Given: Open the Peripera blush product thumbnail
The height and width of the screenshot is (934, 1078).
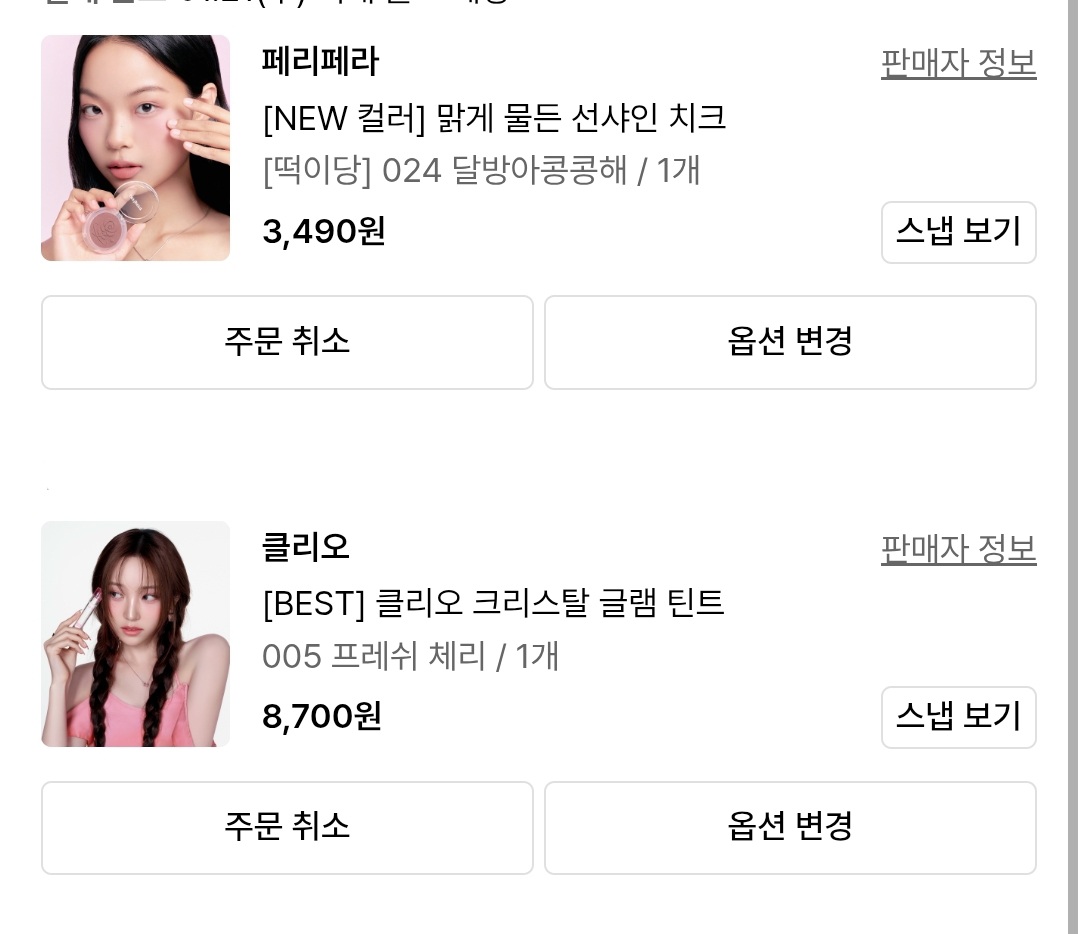Looking at the screenshot, I should 135,148.
